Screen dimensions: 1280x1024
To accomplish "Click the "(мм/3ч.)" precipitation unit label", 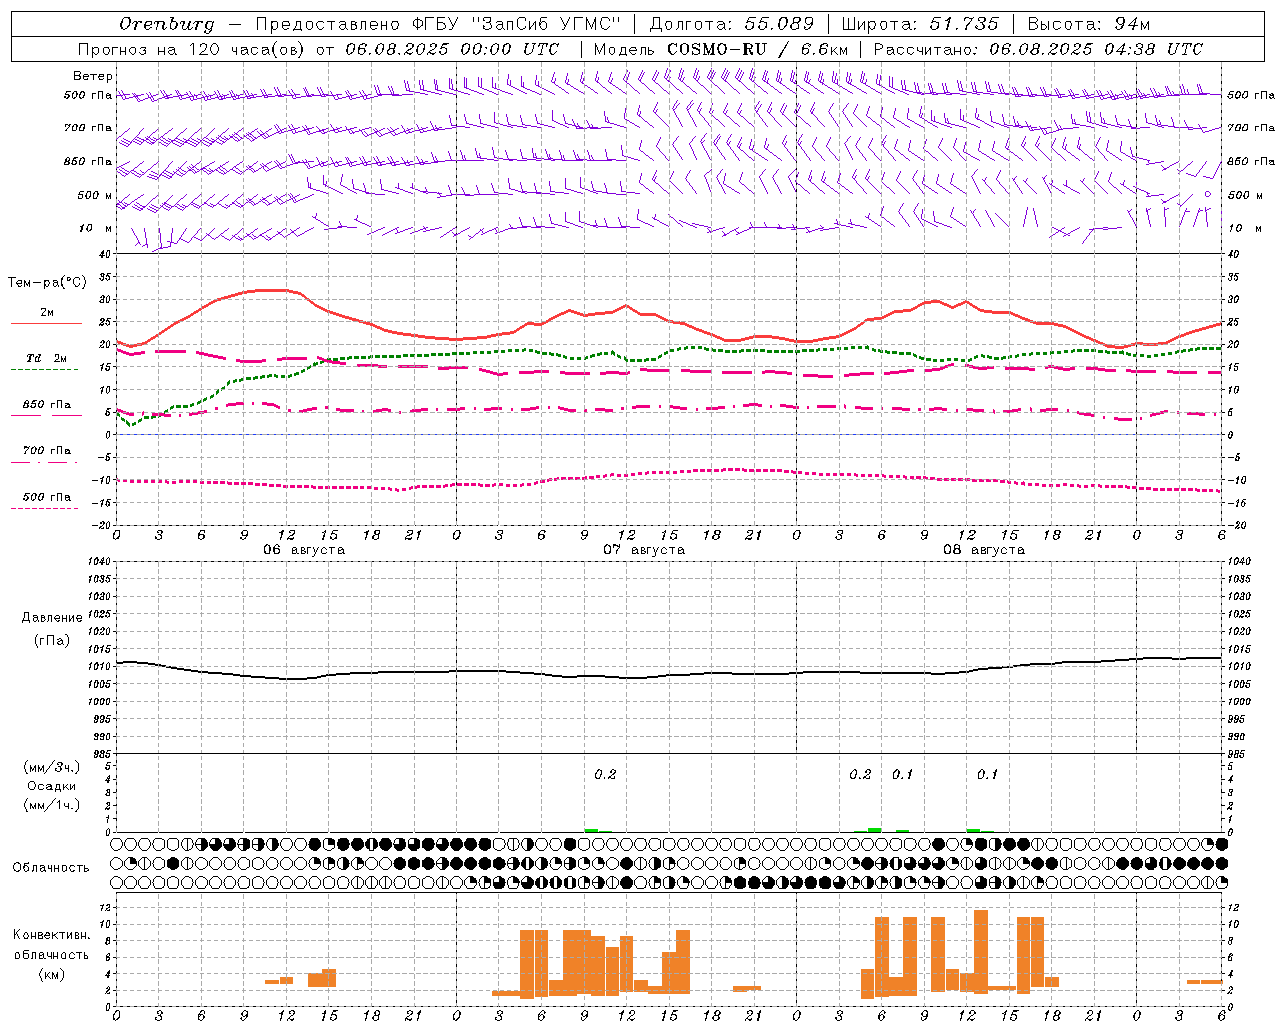I will [52, 767].
